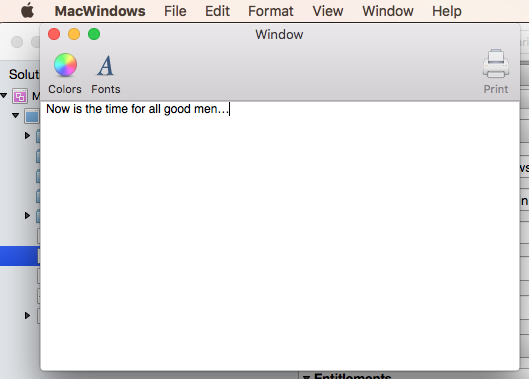Zoom the Window with green button

pyautogui.click(x=94, y=34)
